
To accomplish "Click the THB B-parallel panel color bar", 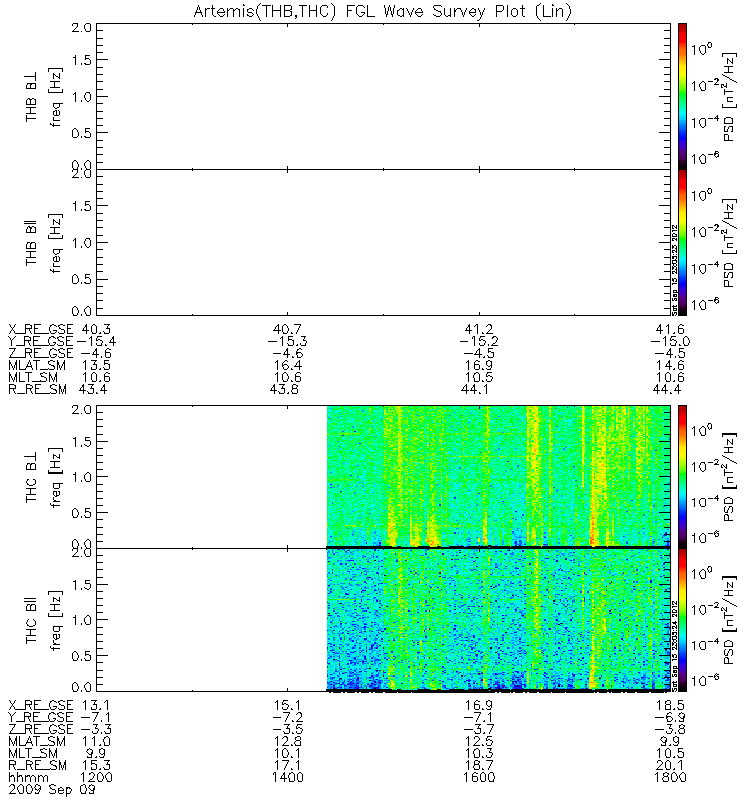I will pyautogui.click(x=682, y=242).
